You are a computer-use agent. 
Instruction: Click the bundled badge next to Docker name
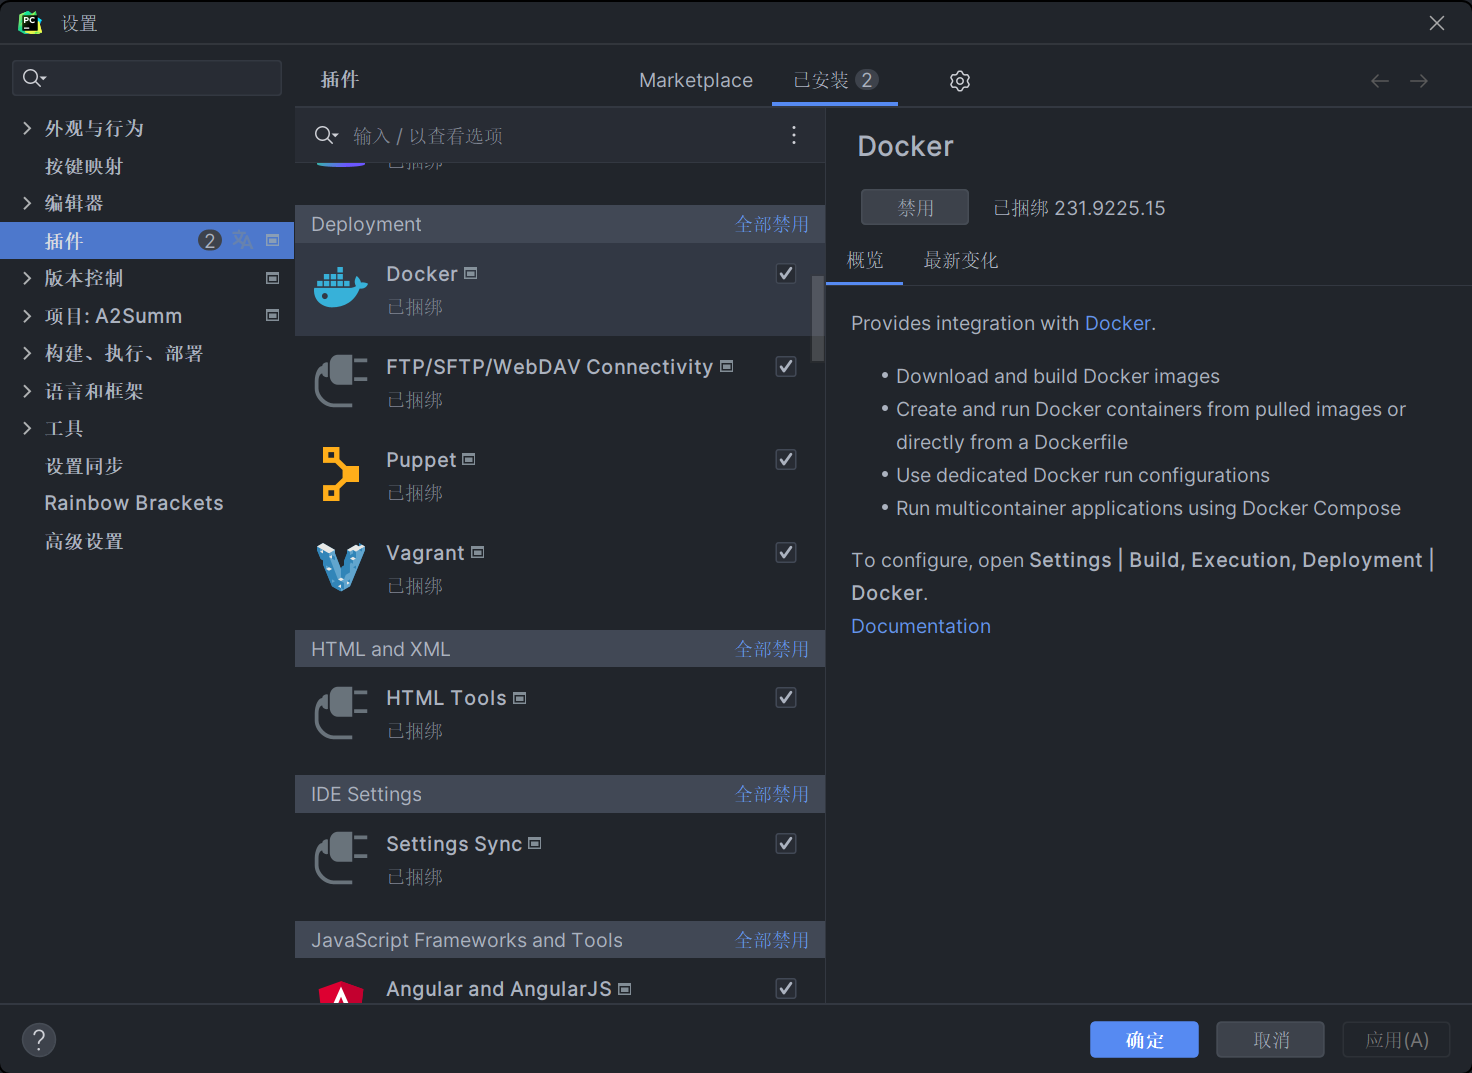coord(471,273)
